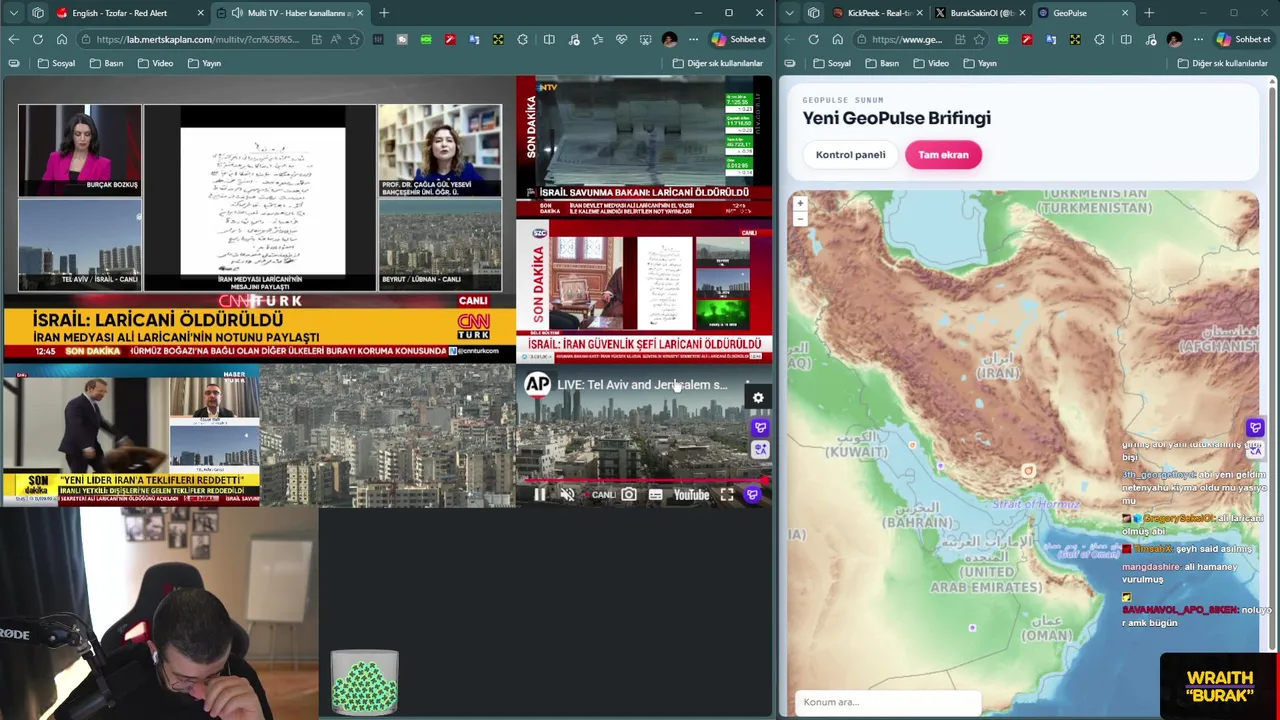This screenshot has height=720, width=1280.
Task: Toggle split screen in left browser
Action: click(549, 39)
